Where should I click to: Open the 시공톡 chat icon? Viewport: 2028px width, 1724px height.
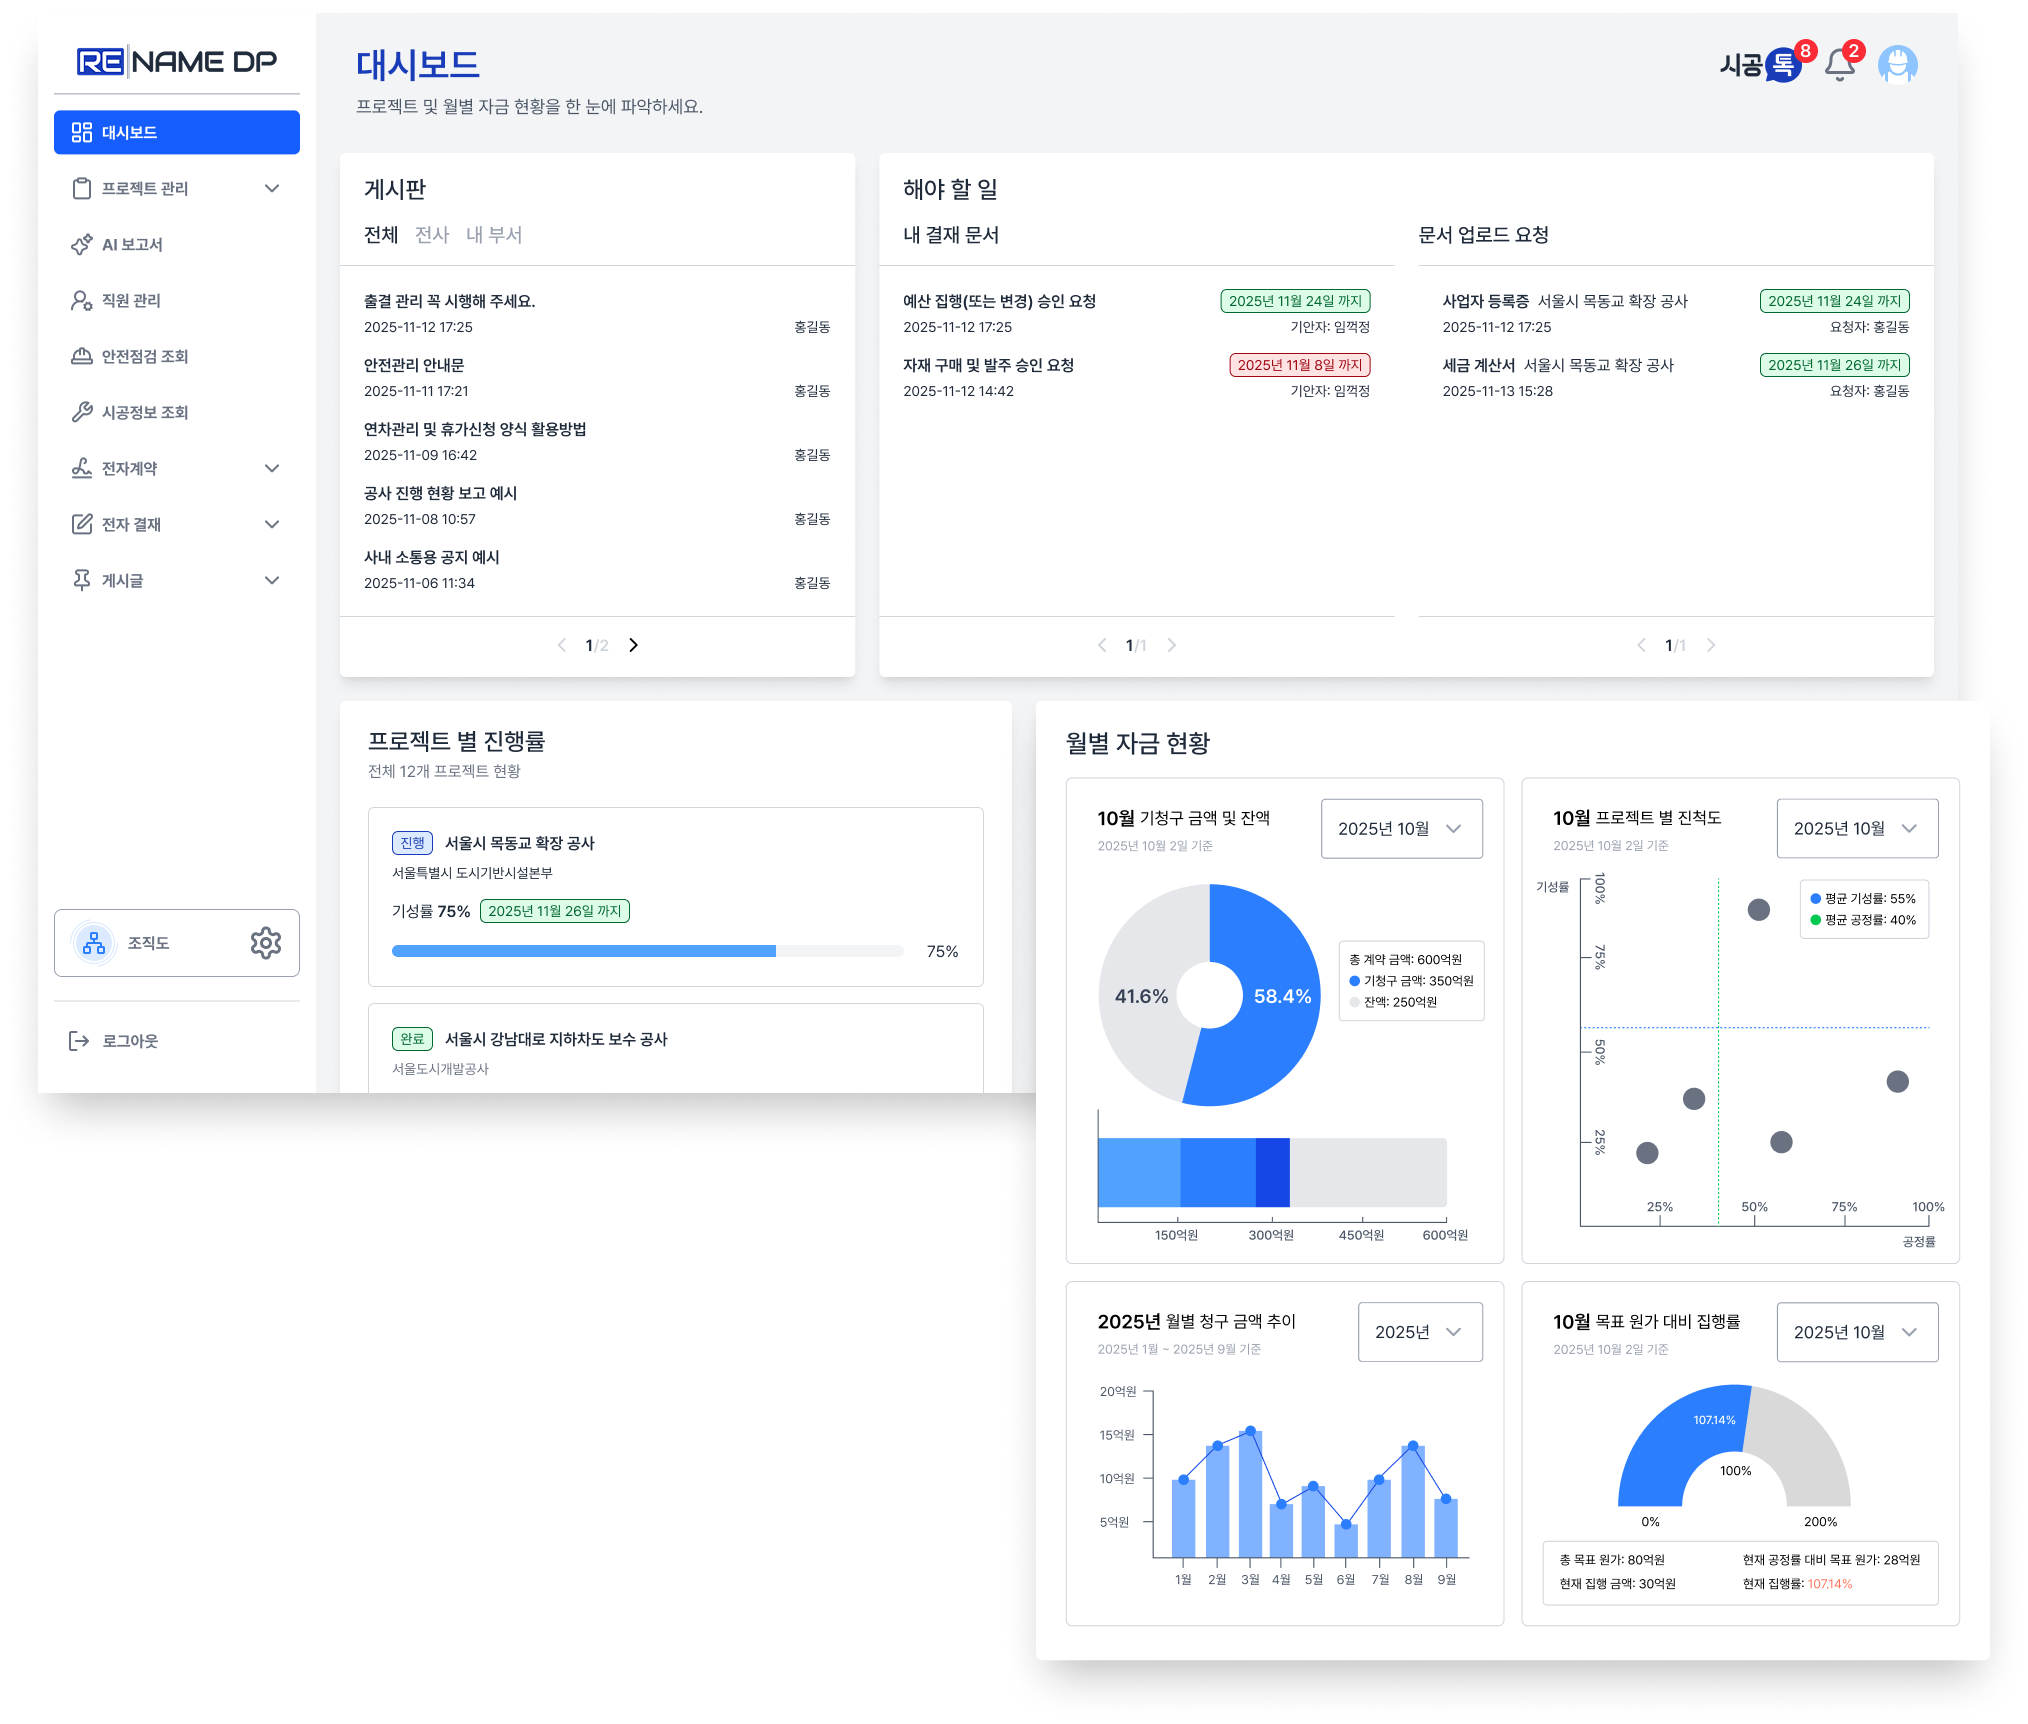coord(1782,66)
